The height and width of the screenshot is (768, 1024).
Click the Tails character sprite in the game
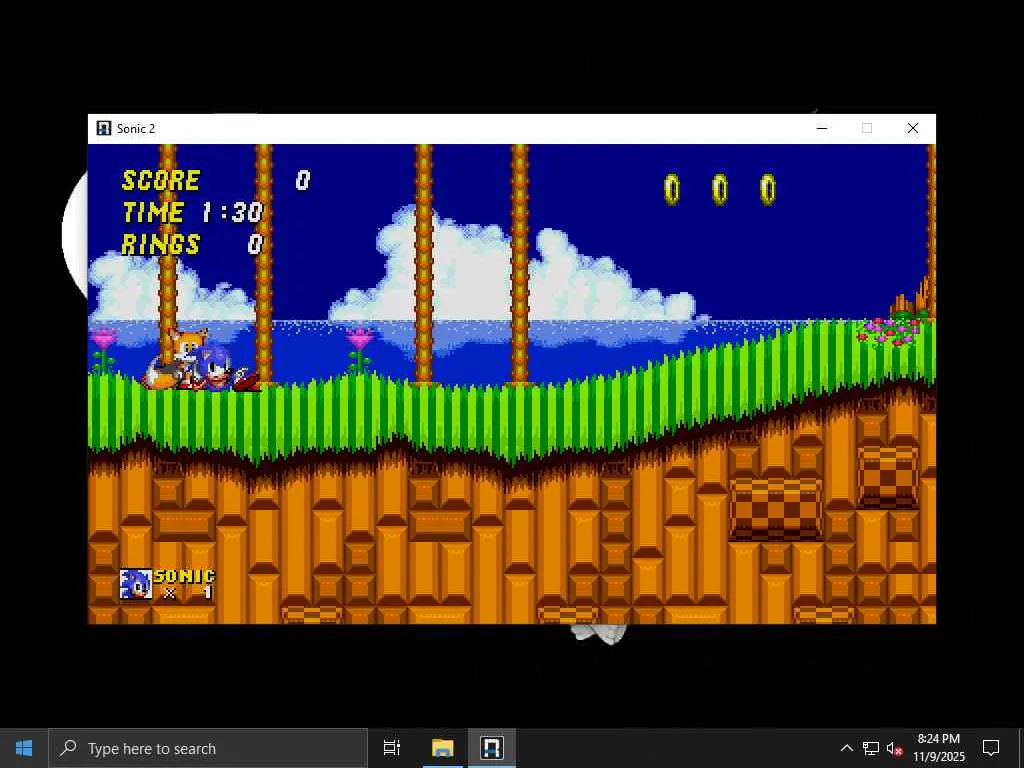[174, 359]
